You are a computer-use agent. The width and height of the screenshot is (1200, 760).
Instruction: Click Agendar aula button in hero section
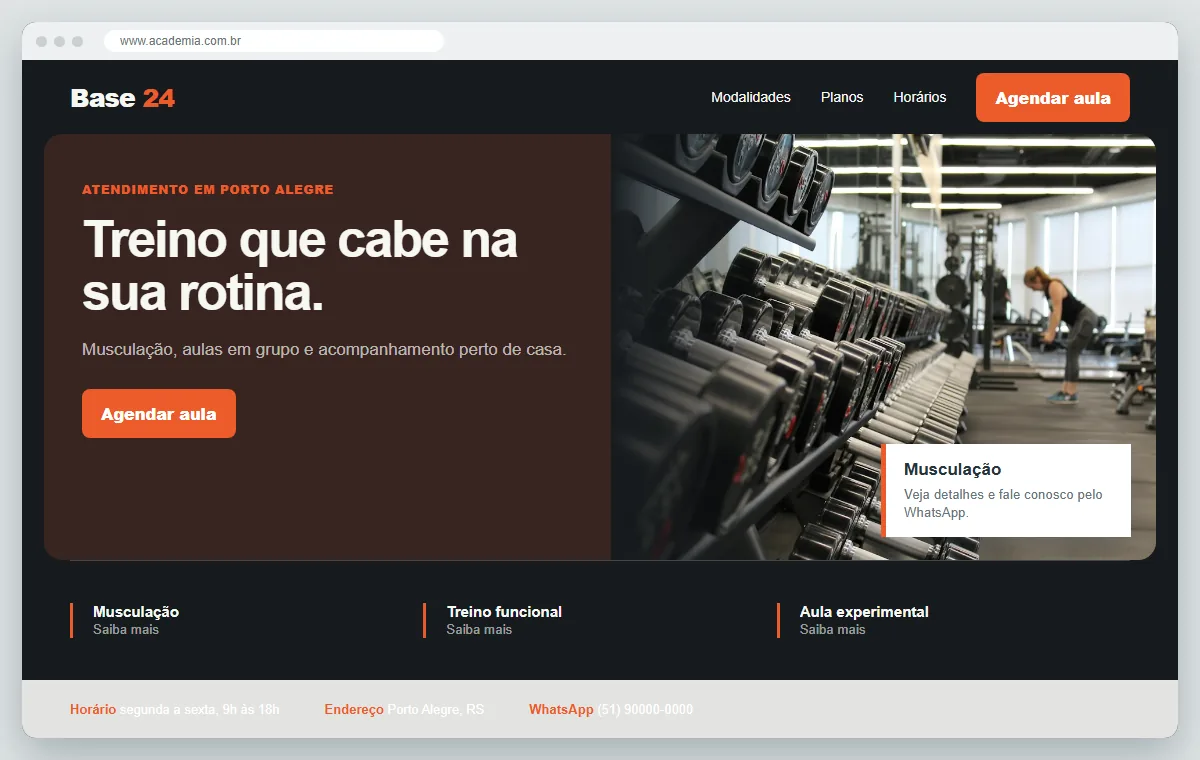(159, 414)
